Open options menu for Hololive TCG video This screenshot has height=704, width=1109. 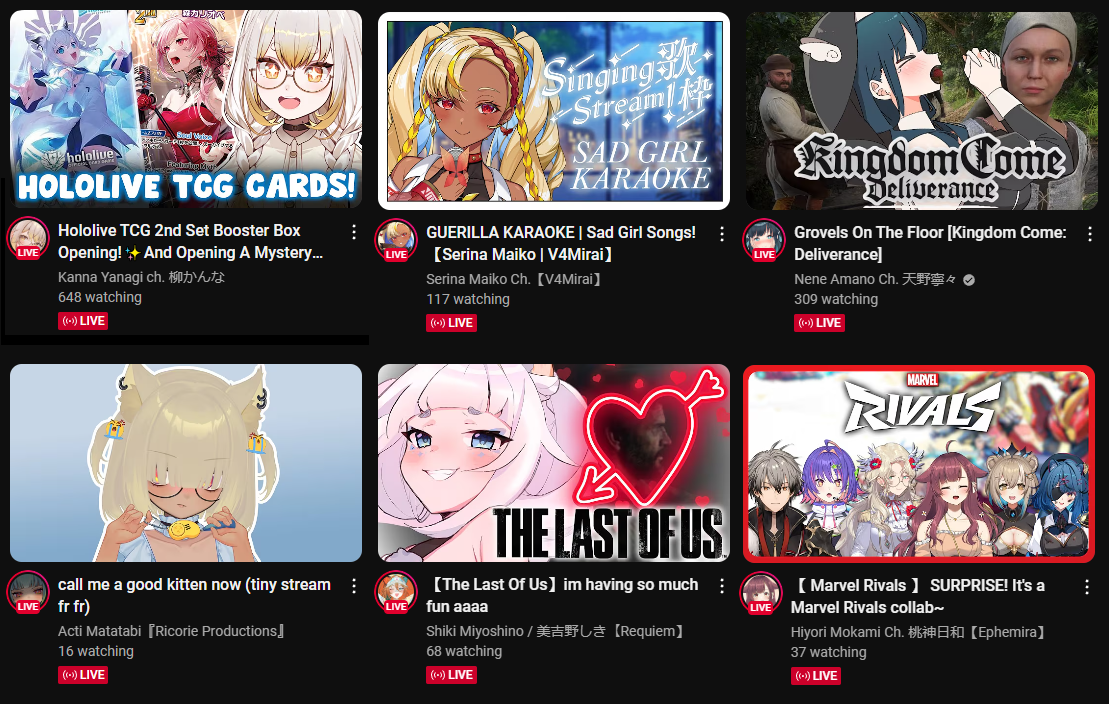pos(354,232)
